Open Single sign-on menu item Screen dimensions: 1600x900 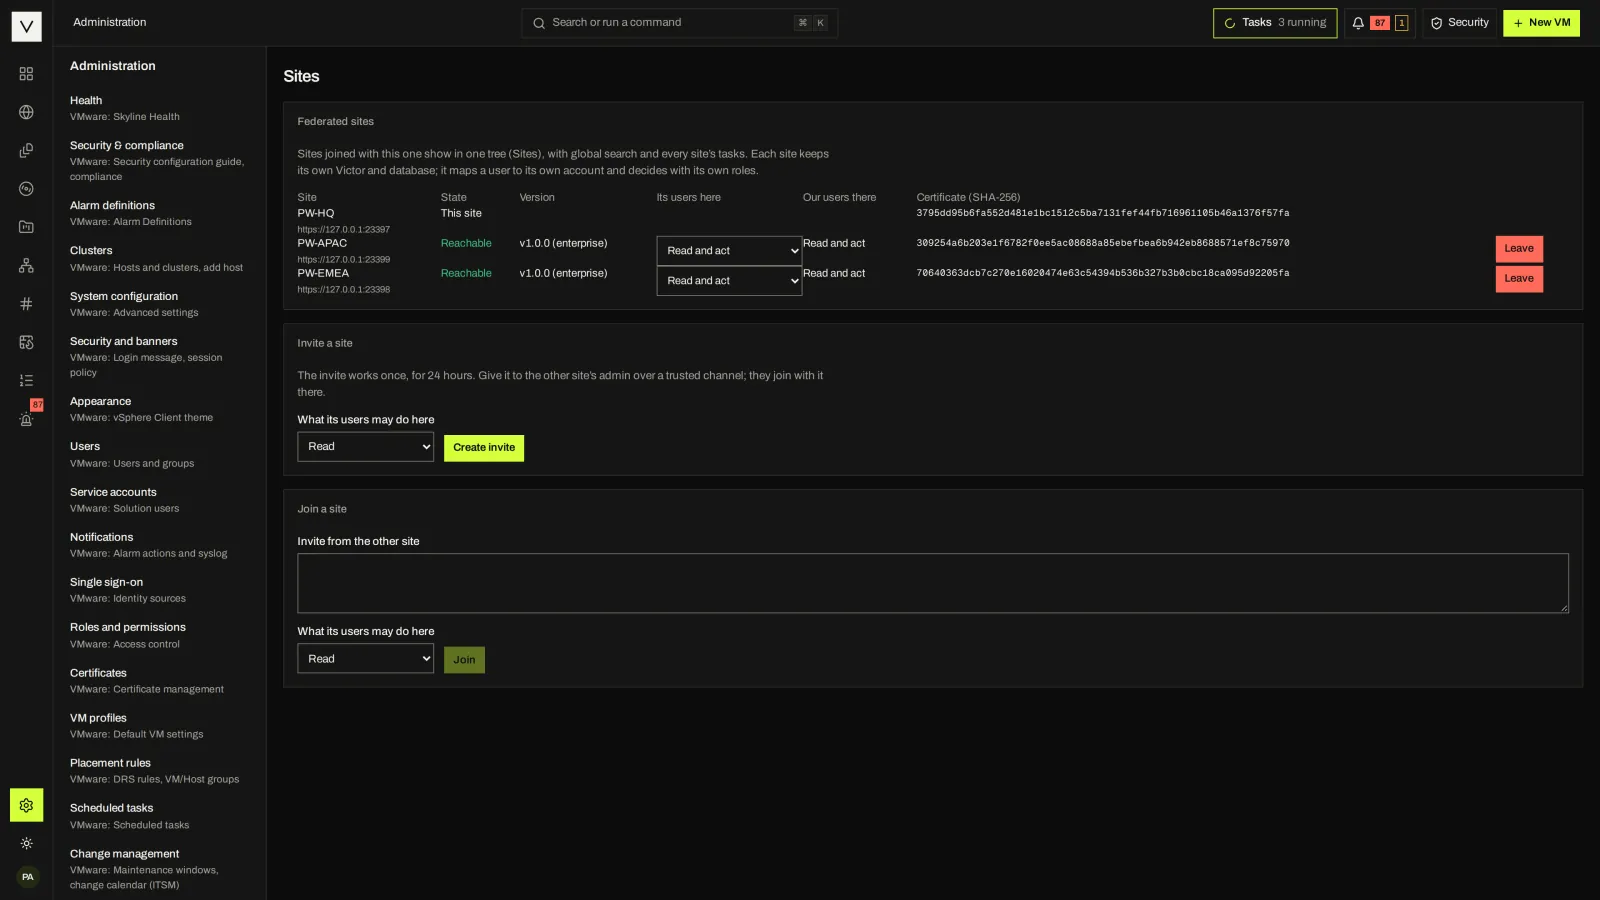(x=158, y=590)
